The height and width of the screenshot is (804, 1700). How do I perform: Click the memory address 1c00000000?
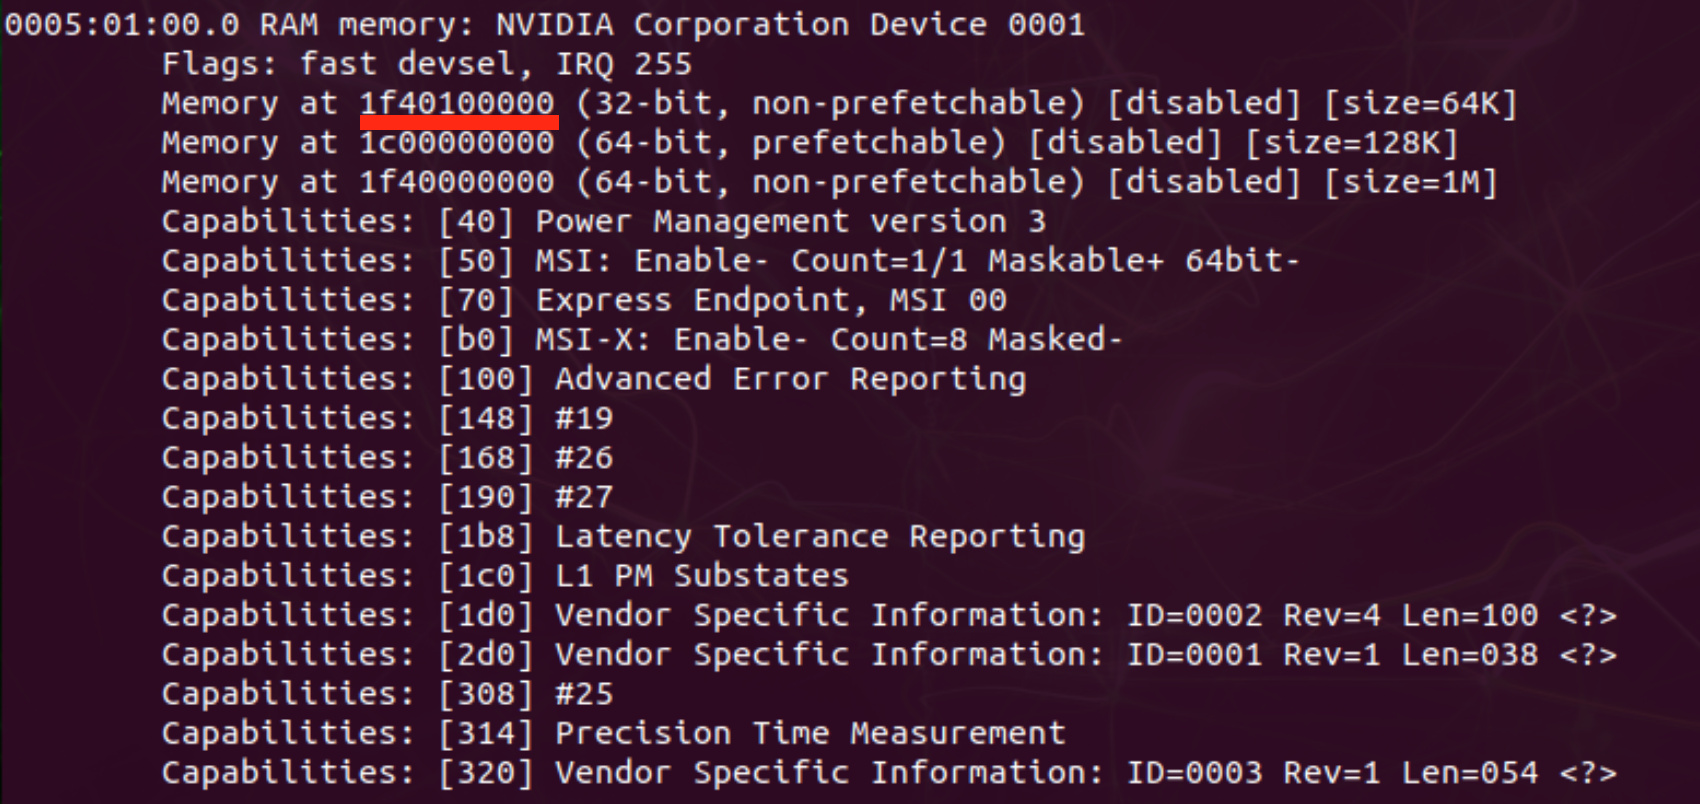(457, 143)
